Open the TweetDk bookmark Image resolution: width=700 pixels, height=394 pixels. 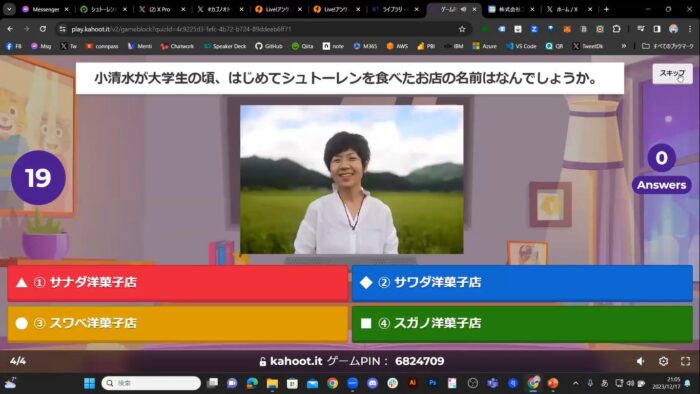(588, 46)
